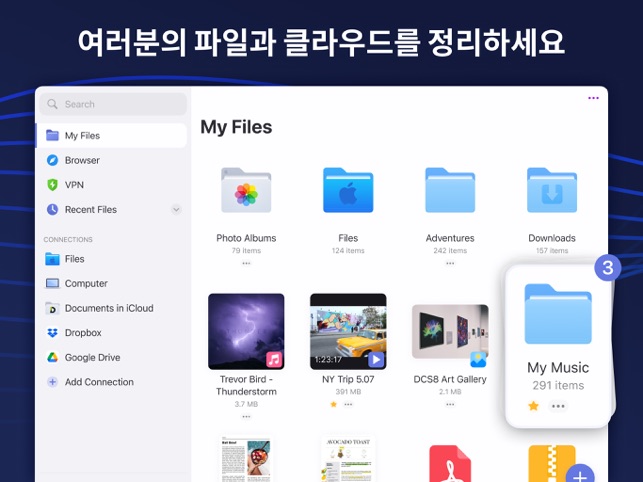Open more options under NY Trip 5.07
This screenshot has width=643, height=482.
tap(348, 404)
